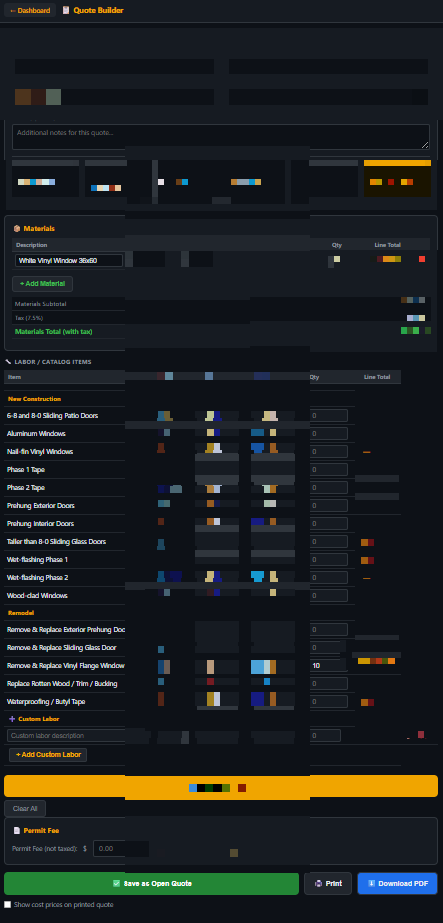Set quantity for Remove & Replace Exterior Prehung Door

click(328, 630)
